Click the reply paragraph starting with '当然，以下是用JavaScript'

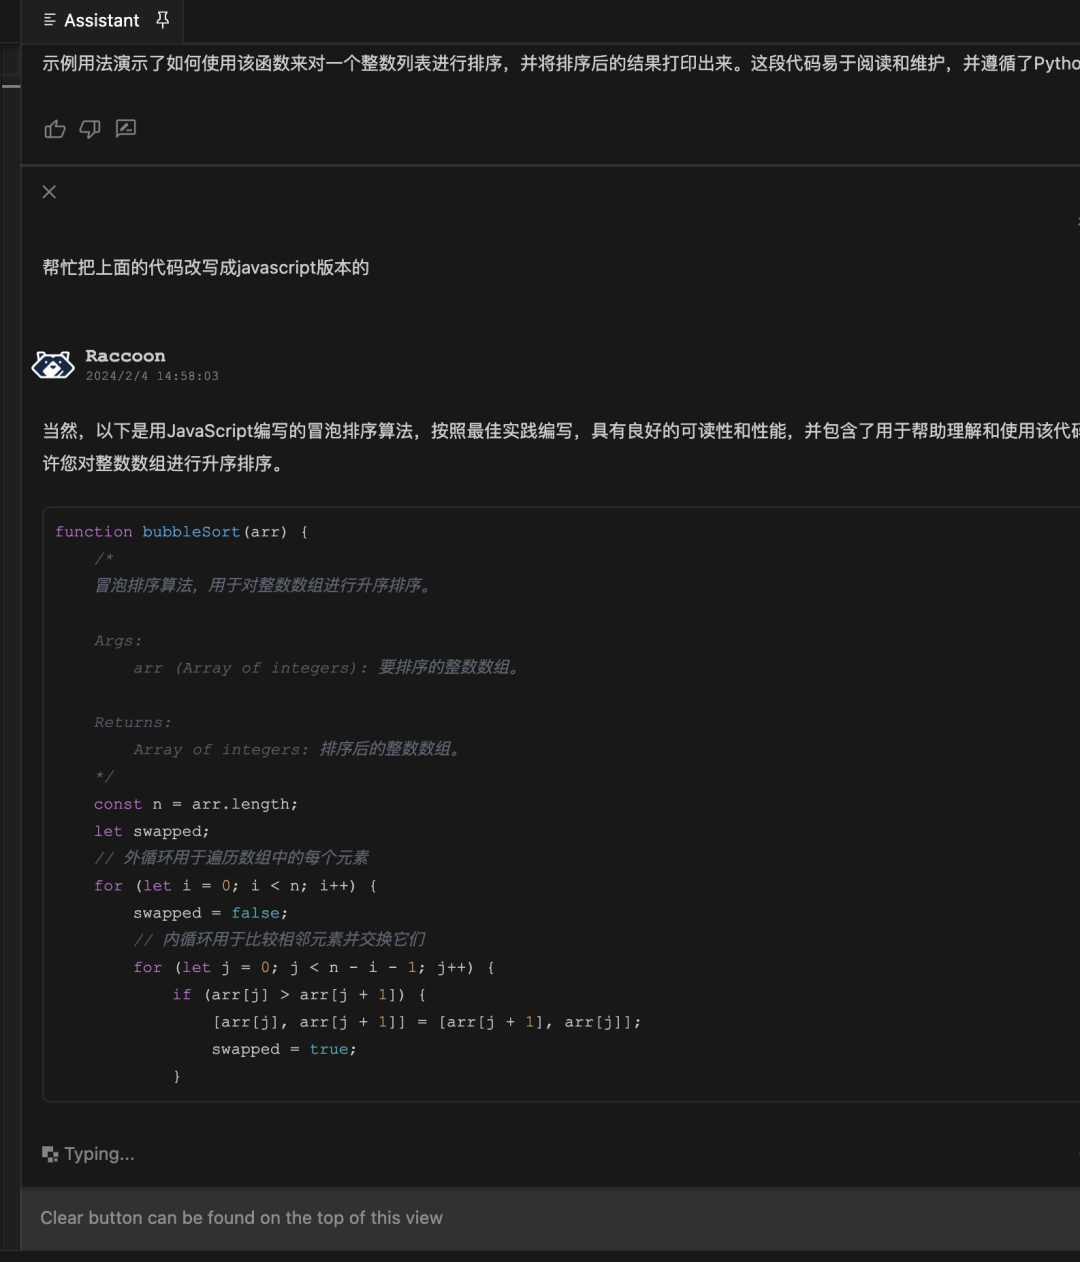[x=561, y=447]
